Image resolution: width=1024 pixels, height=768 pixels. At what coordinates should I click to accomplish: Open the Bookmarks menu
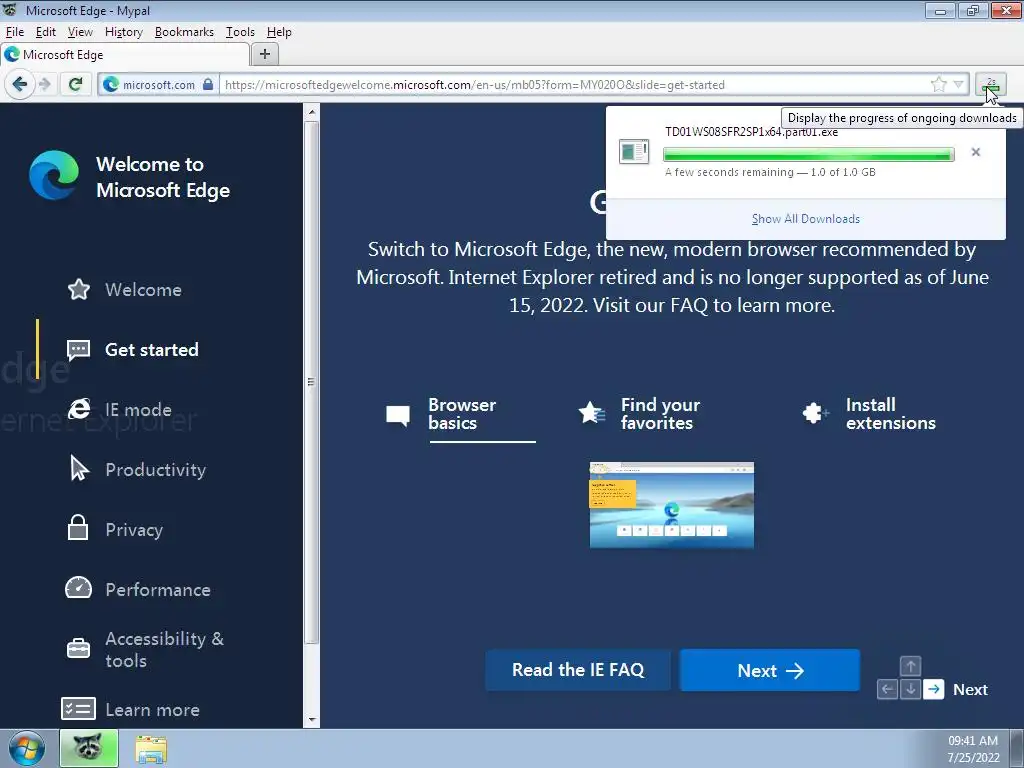click(184, 32)
